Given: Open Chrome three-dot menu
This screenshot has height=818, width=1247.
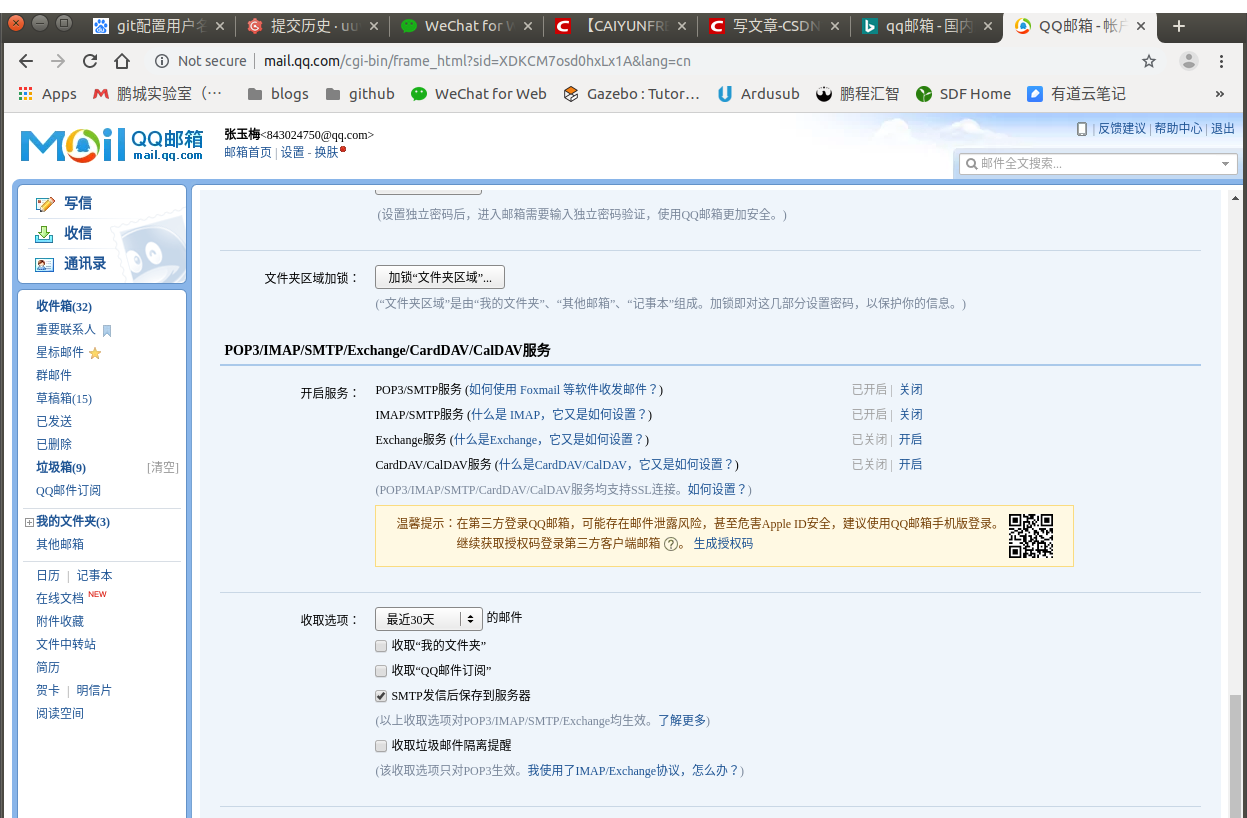Looking at the screenshot, I should (1222, 61).
